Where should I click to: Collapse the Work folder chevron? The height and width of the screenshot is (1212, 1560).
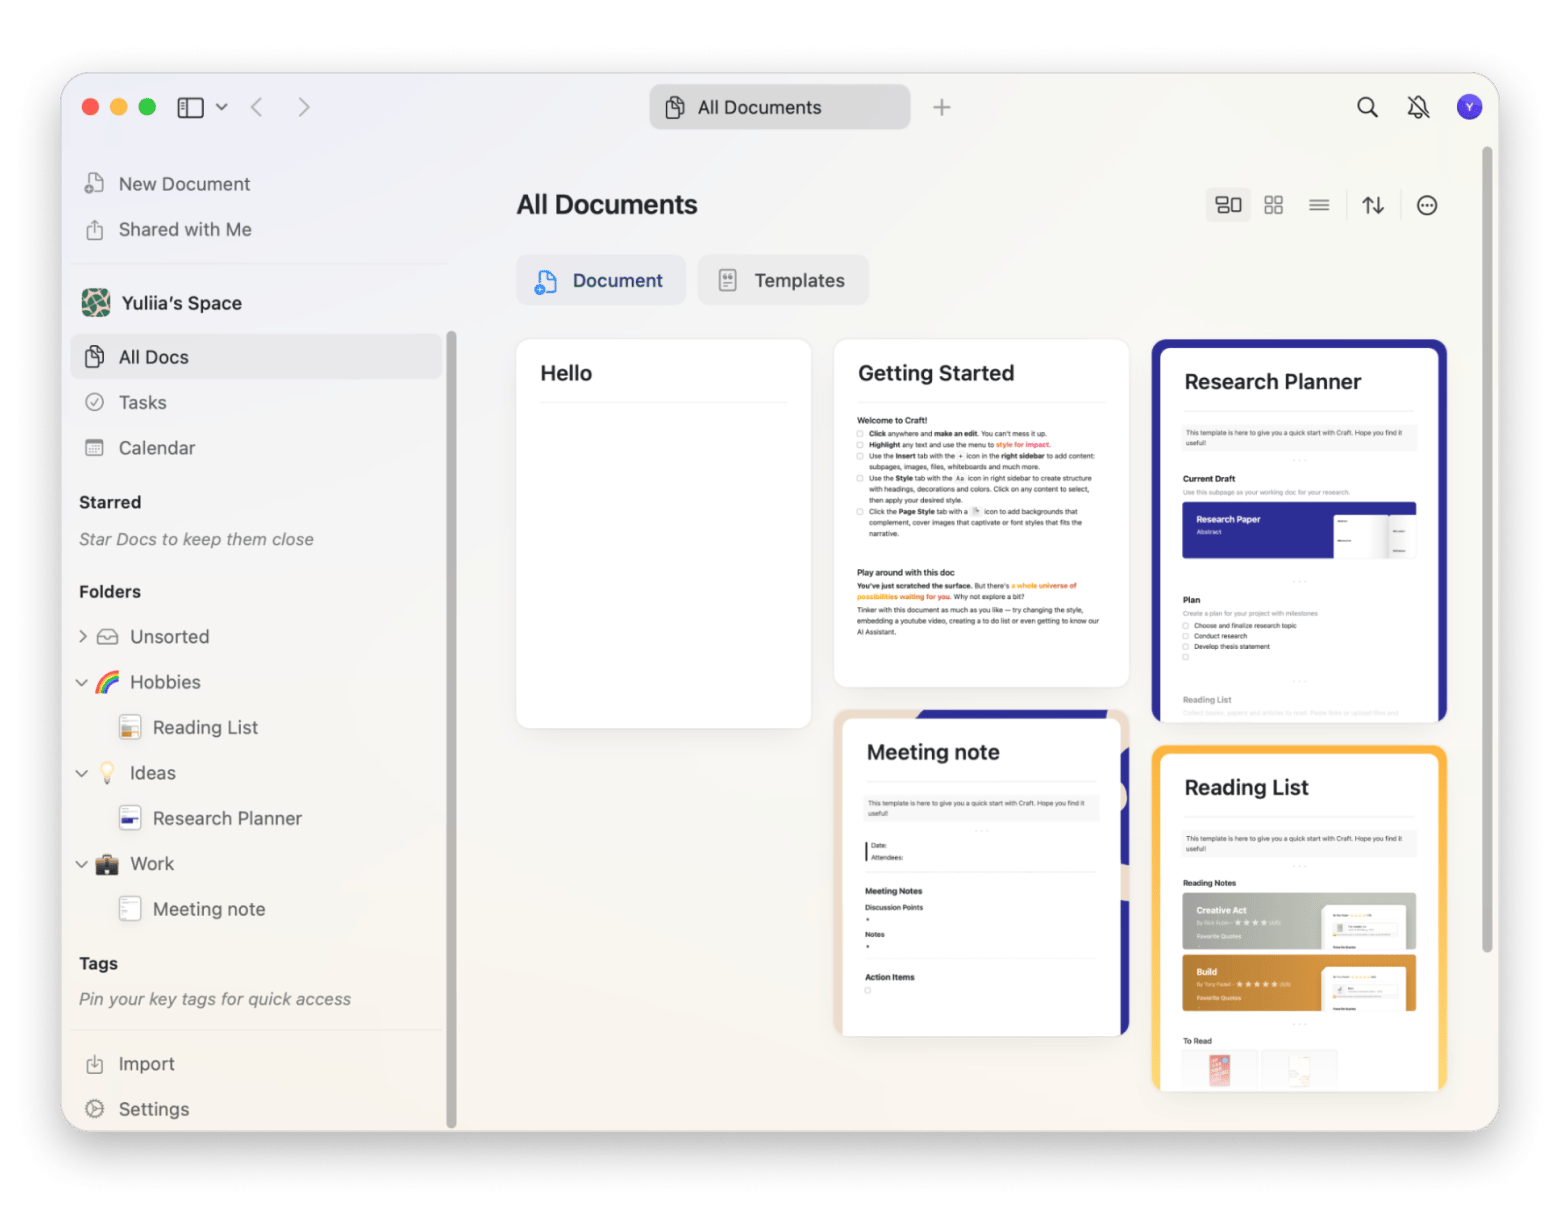82,864
